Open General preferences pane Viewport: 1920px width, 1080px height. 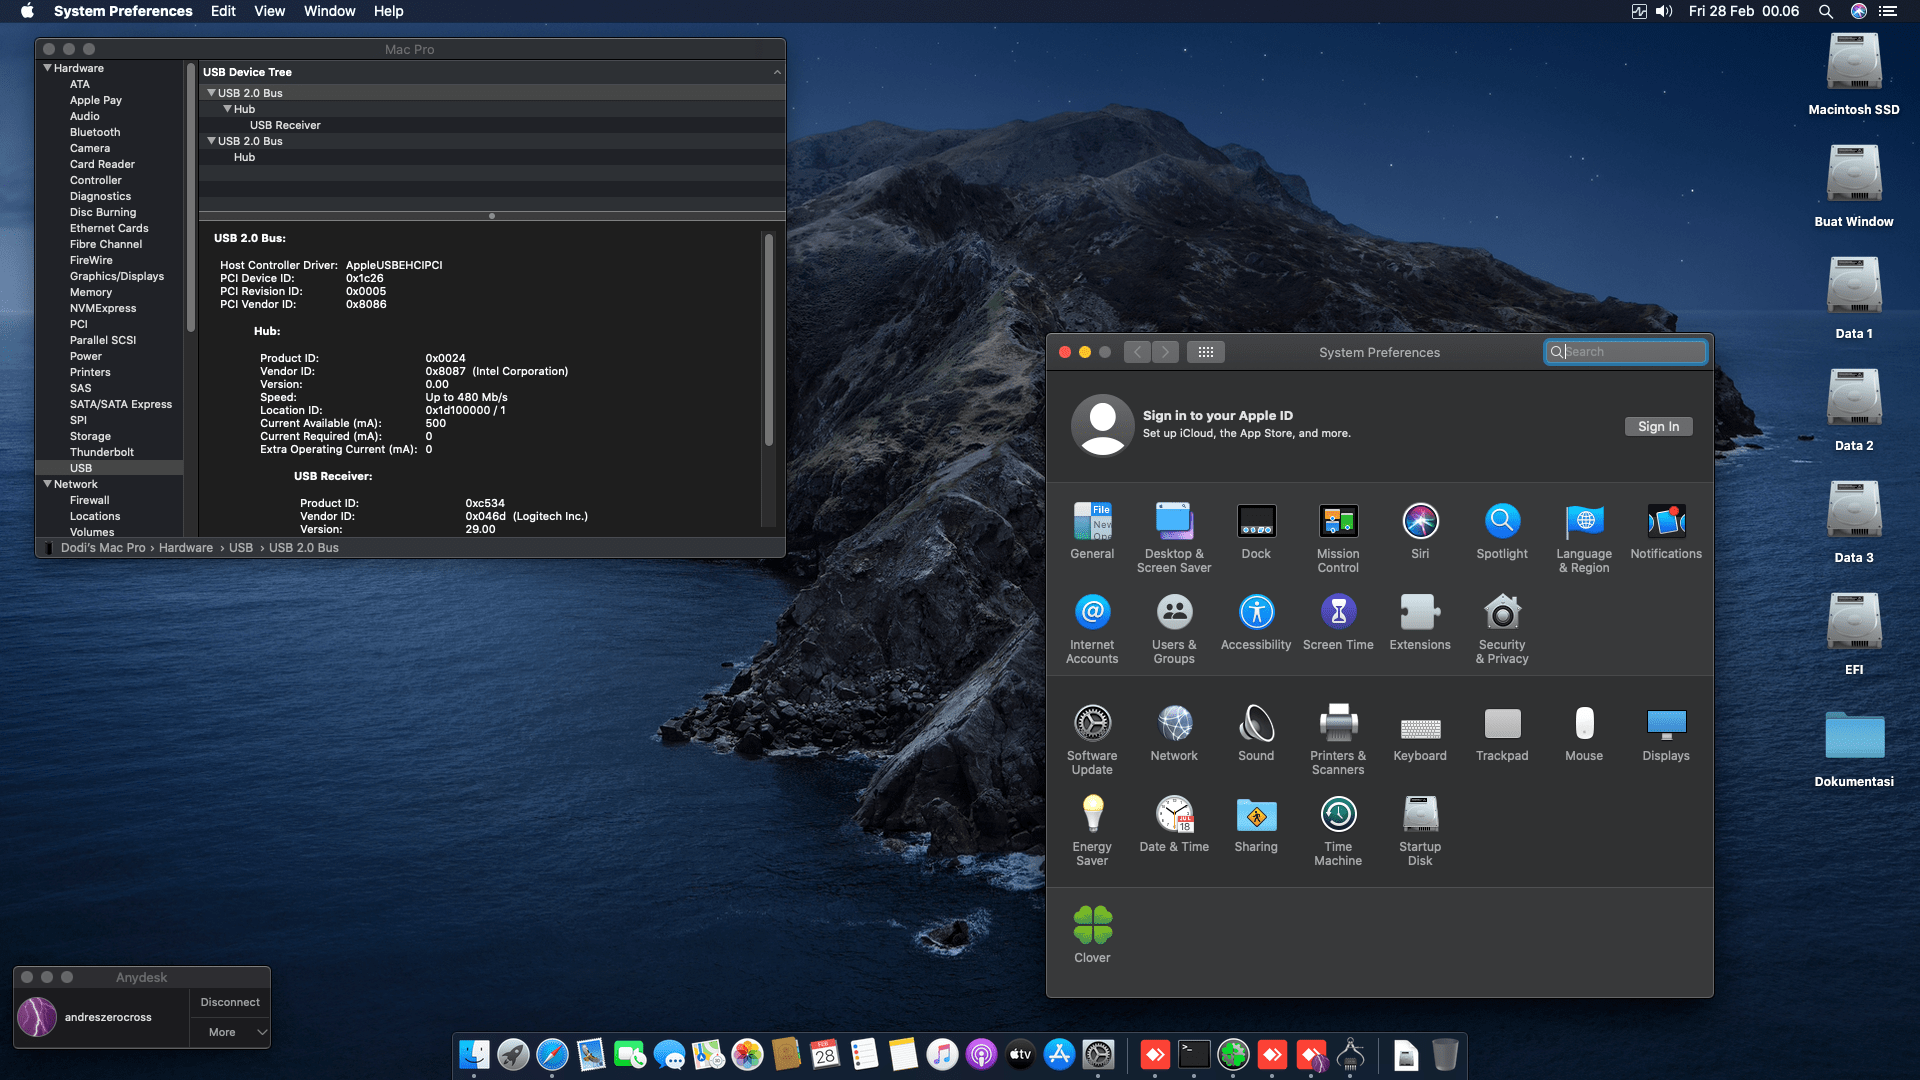1092,531
